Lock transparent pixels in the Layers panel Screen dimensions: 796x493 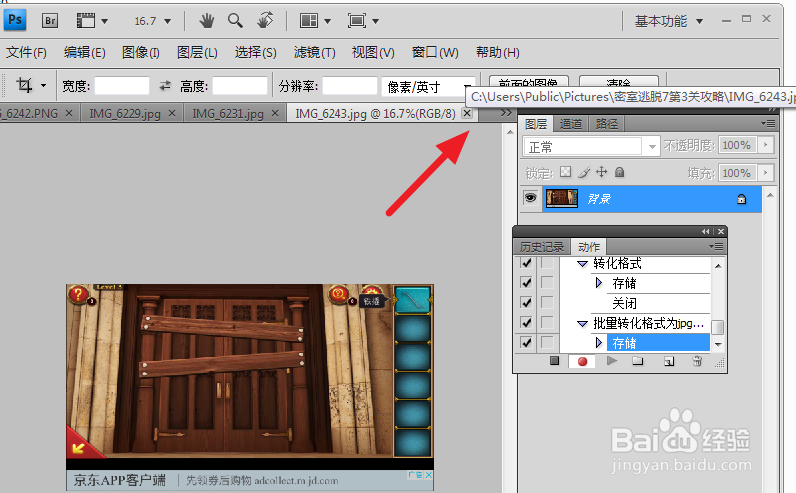click(566, 172)
